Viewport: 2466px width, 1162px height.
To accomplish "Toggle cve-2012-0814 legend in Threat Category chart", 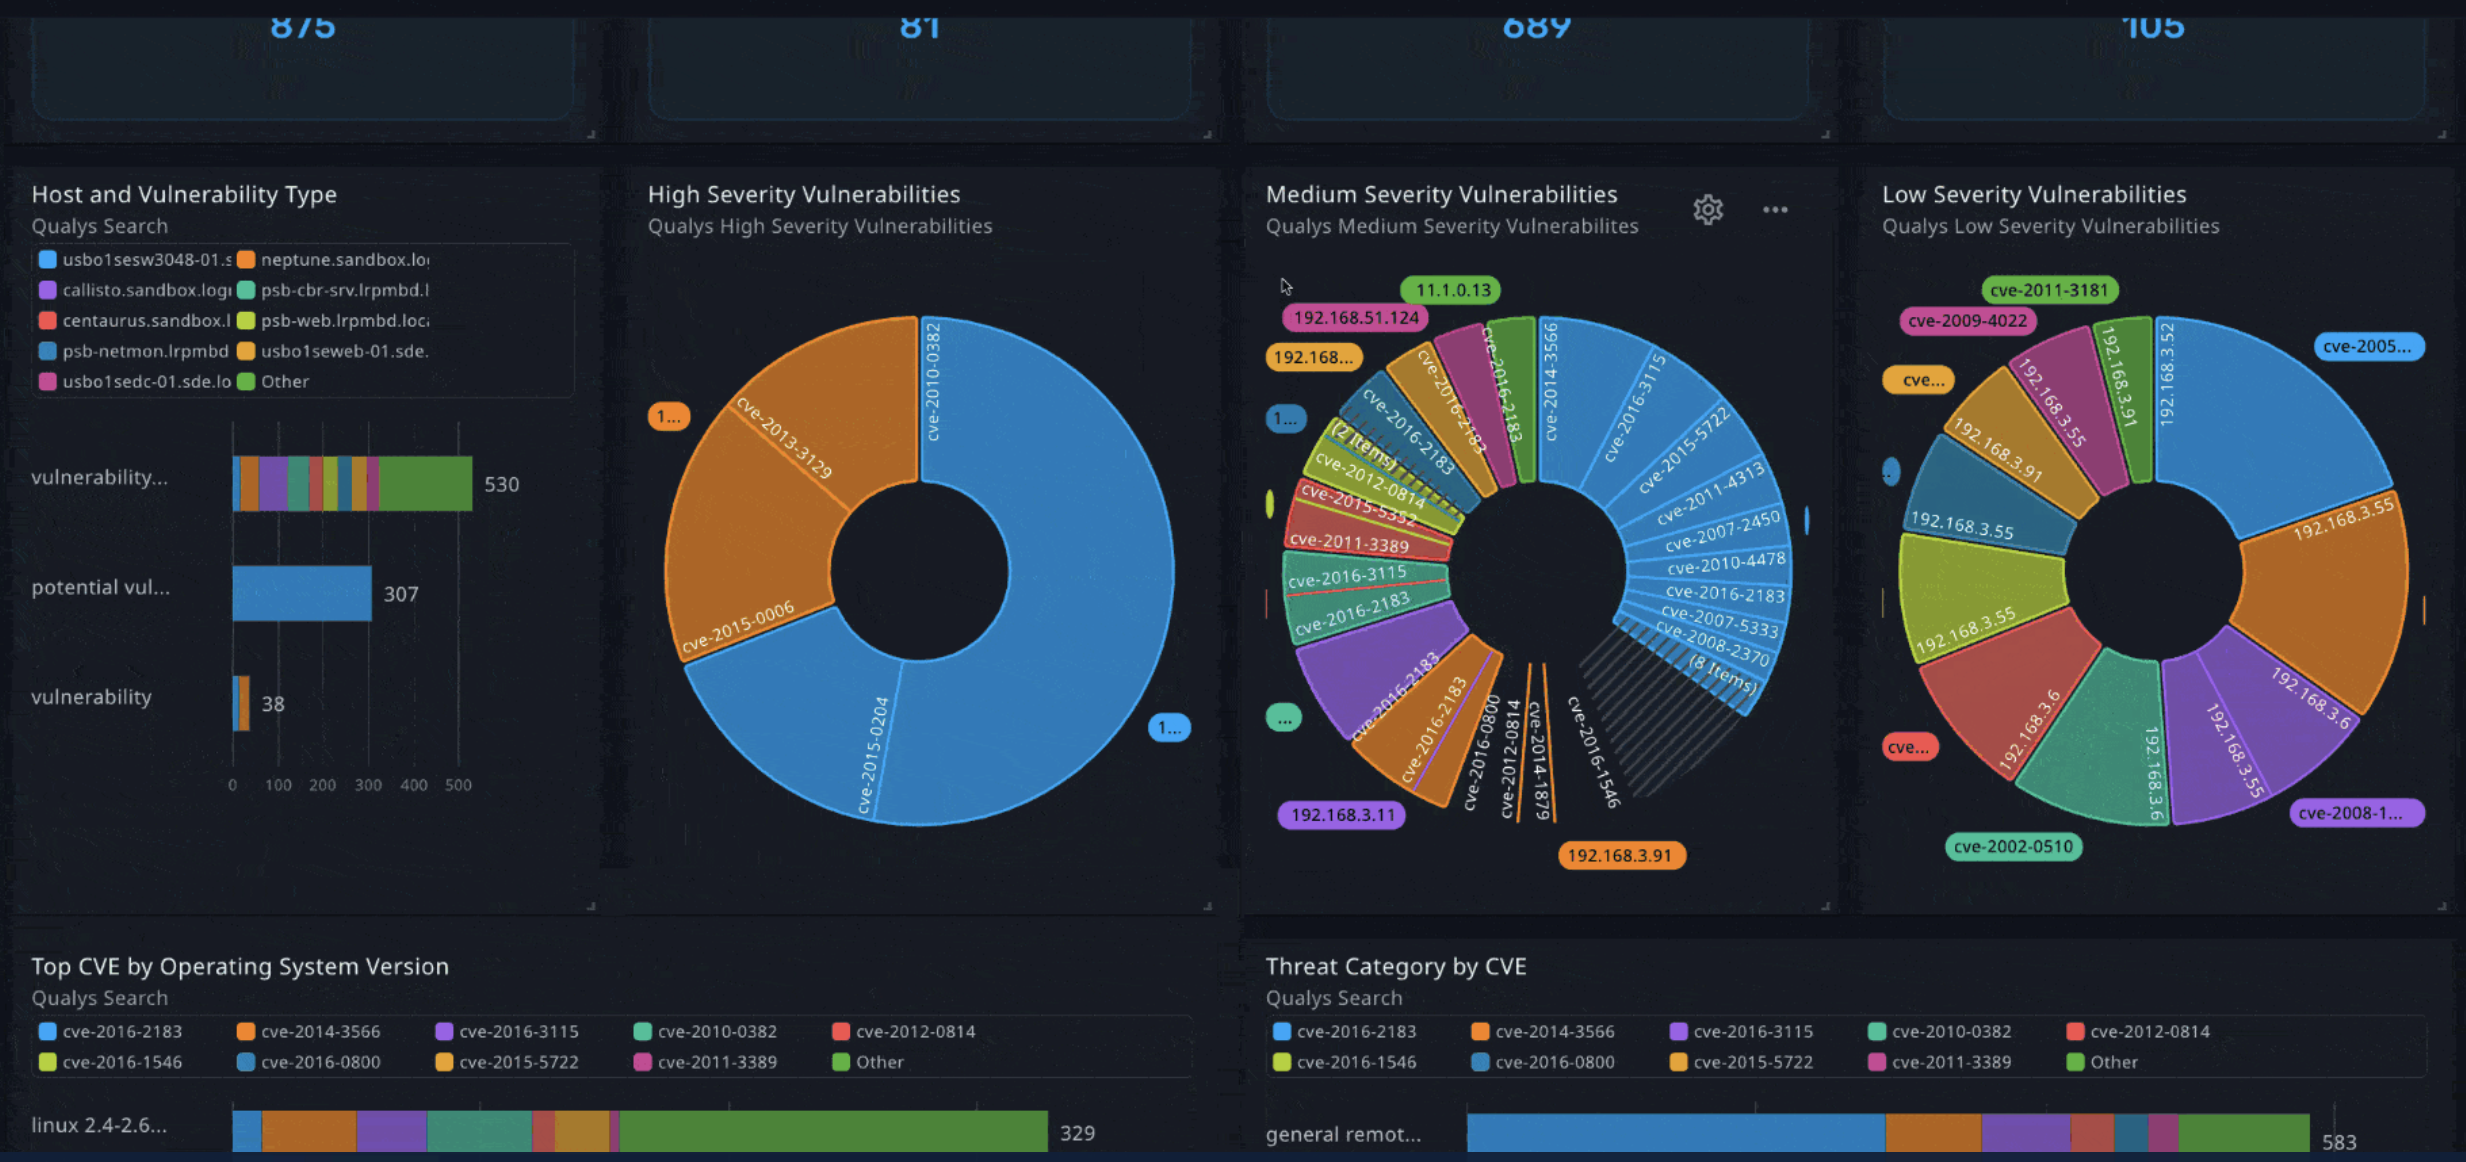I will click(2138, 1031).
